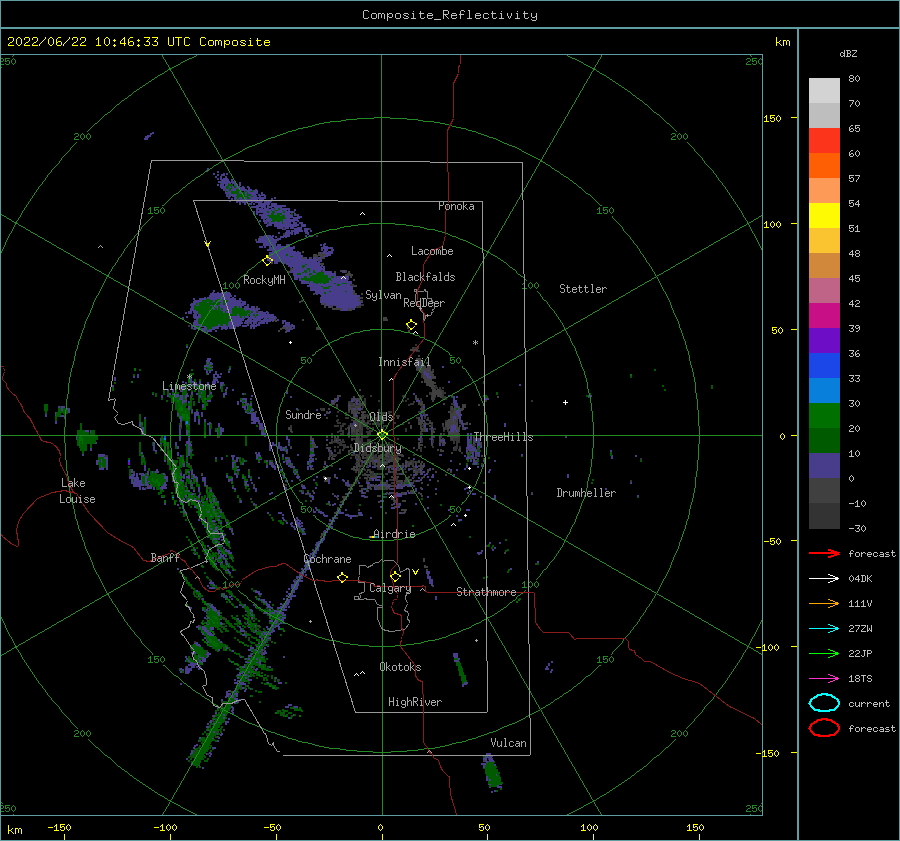Click the Blackfalds city label

(425, 277)
